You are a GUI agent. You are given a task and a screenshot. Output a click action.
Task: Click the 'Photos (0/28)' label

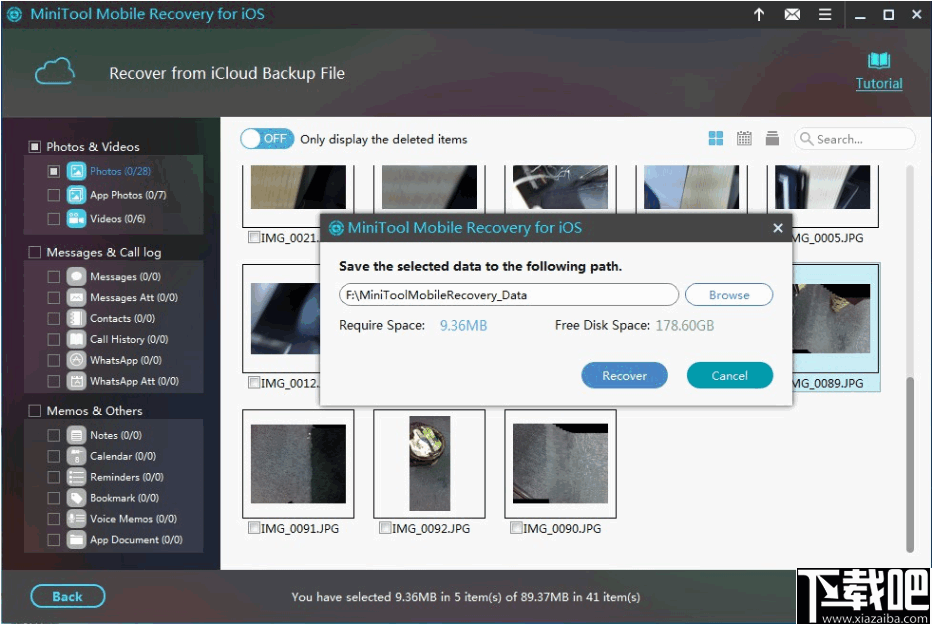pyautogui.click(x=121, y=171)
